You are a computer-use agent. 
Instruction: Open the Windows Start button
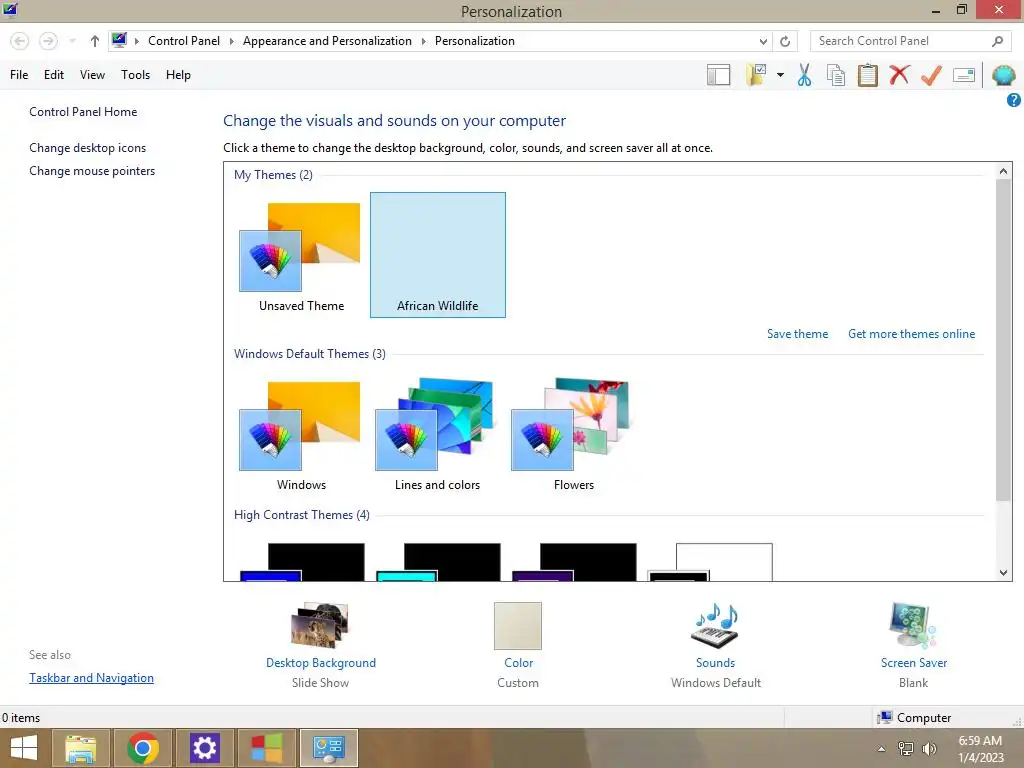[24, 748]
